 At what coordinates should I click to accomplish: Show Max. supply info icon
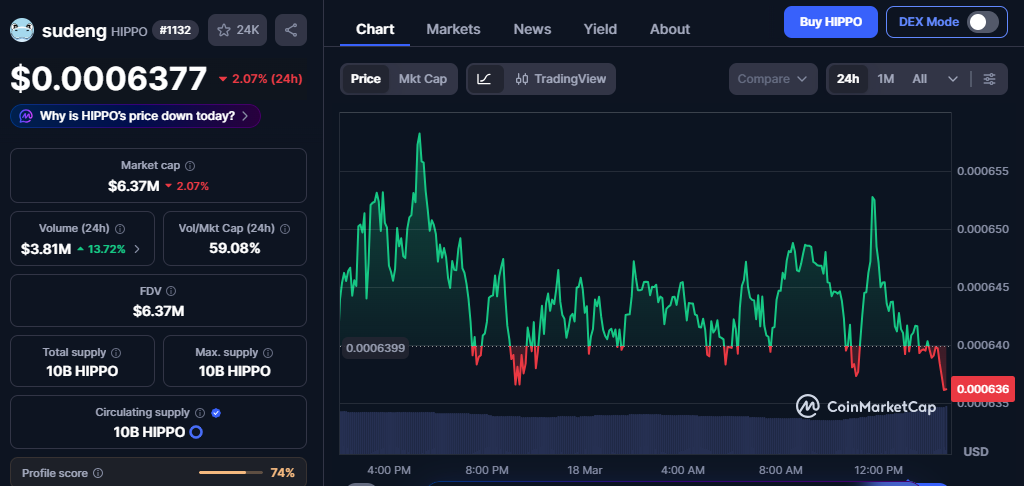268,353
